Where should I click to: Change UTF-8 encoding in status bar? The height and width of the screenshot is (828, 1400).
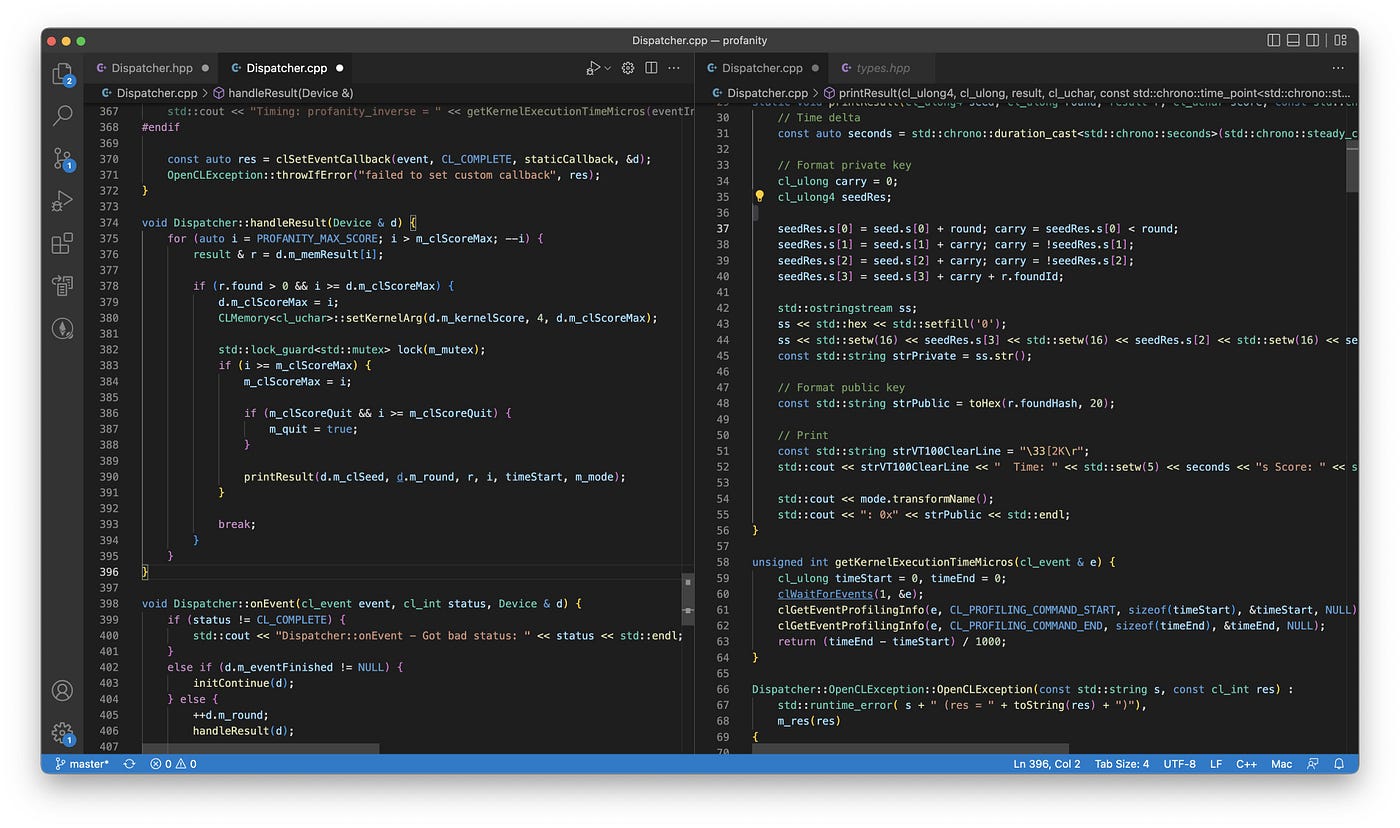point(1179,764)
